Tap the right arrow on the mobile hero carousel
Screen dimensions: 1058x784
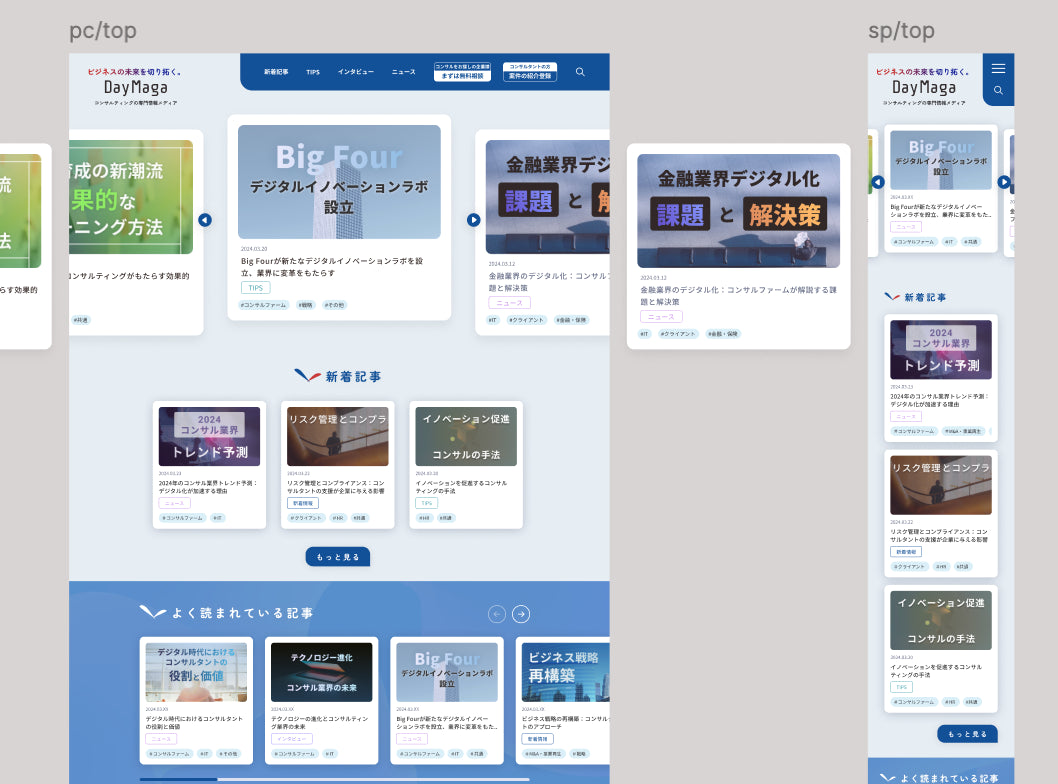tap(1003, 181)
